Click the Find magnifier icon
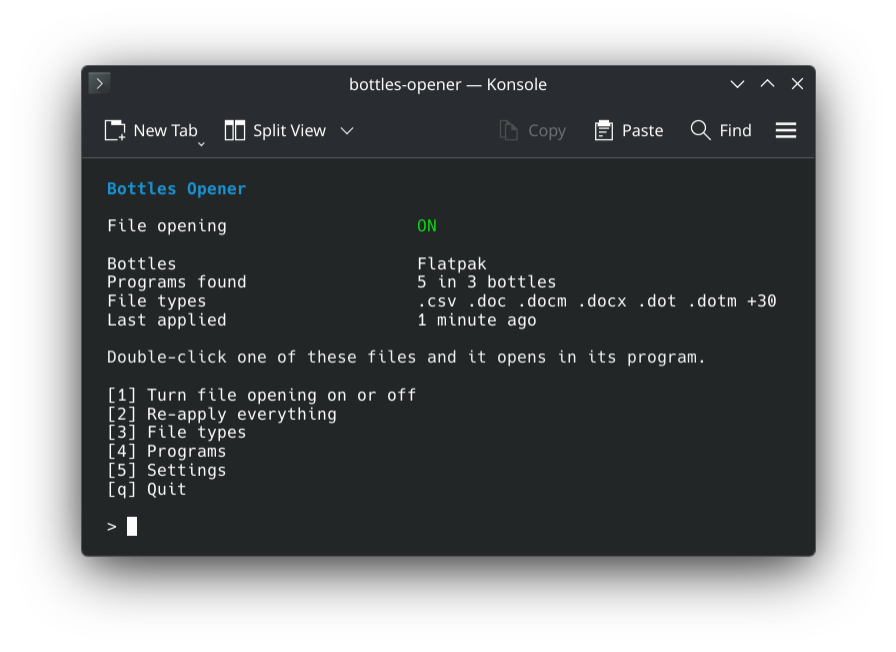Screen dimensions: 896x652 point(701,130)
